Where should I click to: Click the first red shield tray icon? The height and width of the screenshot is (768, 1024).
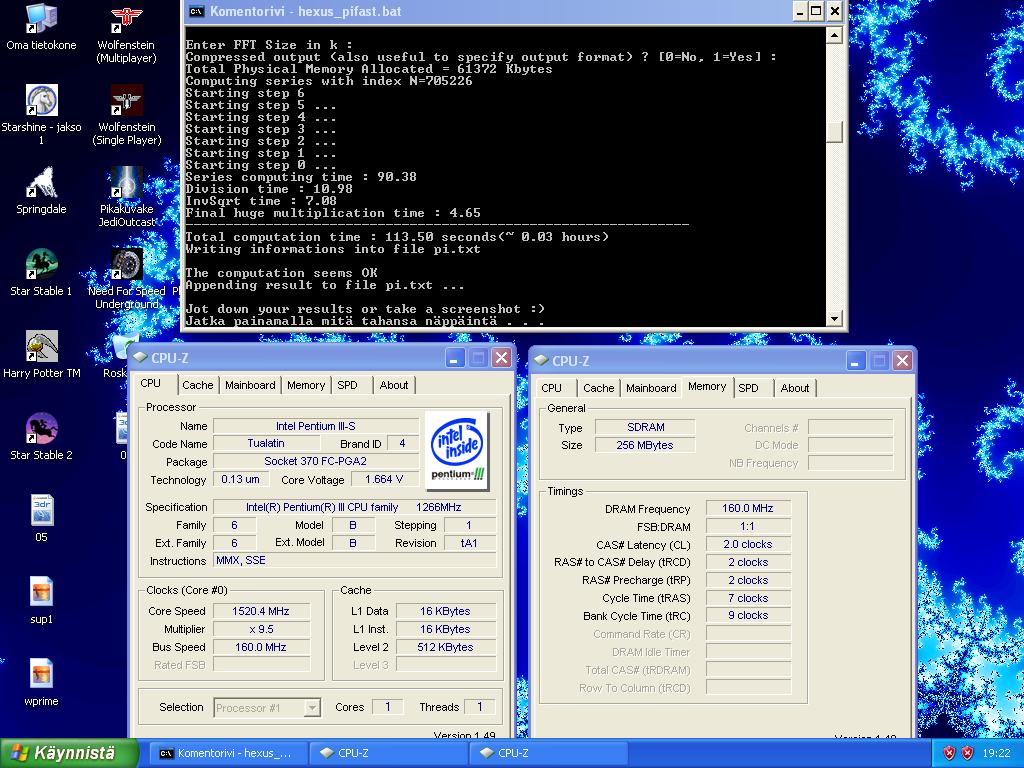click(949, 753)
